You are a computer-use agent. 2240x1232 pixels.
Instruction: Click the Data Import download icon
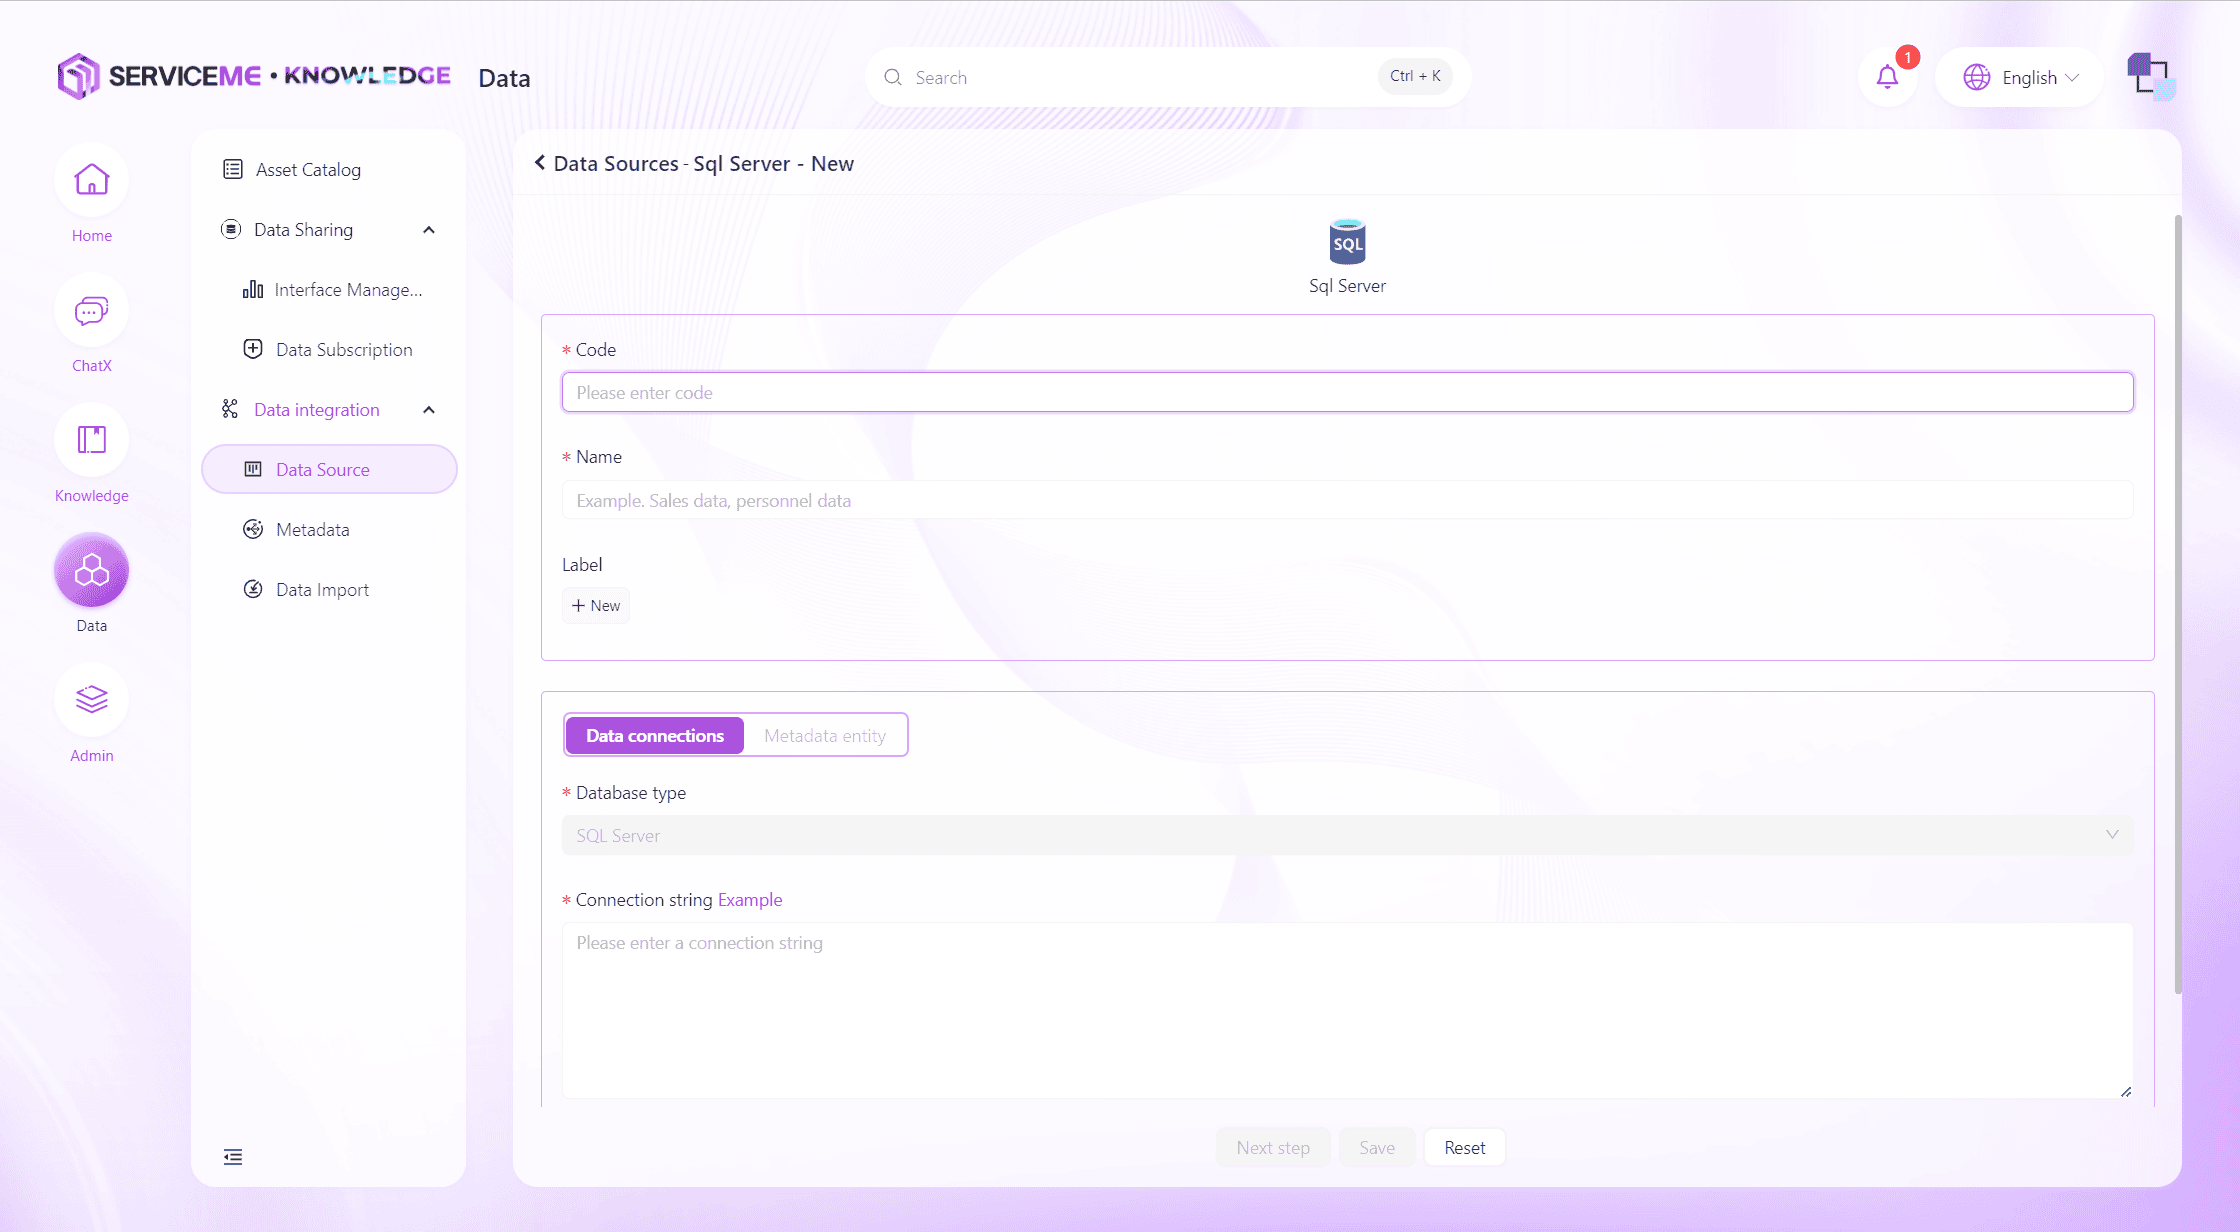253,589
